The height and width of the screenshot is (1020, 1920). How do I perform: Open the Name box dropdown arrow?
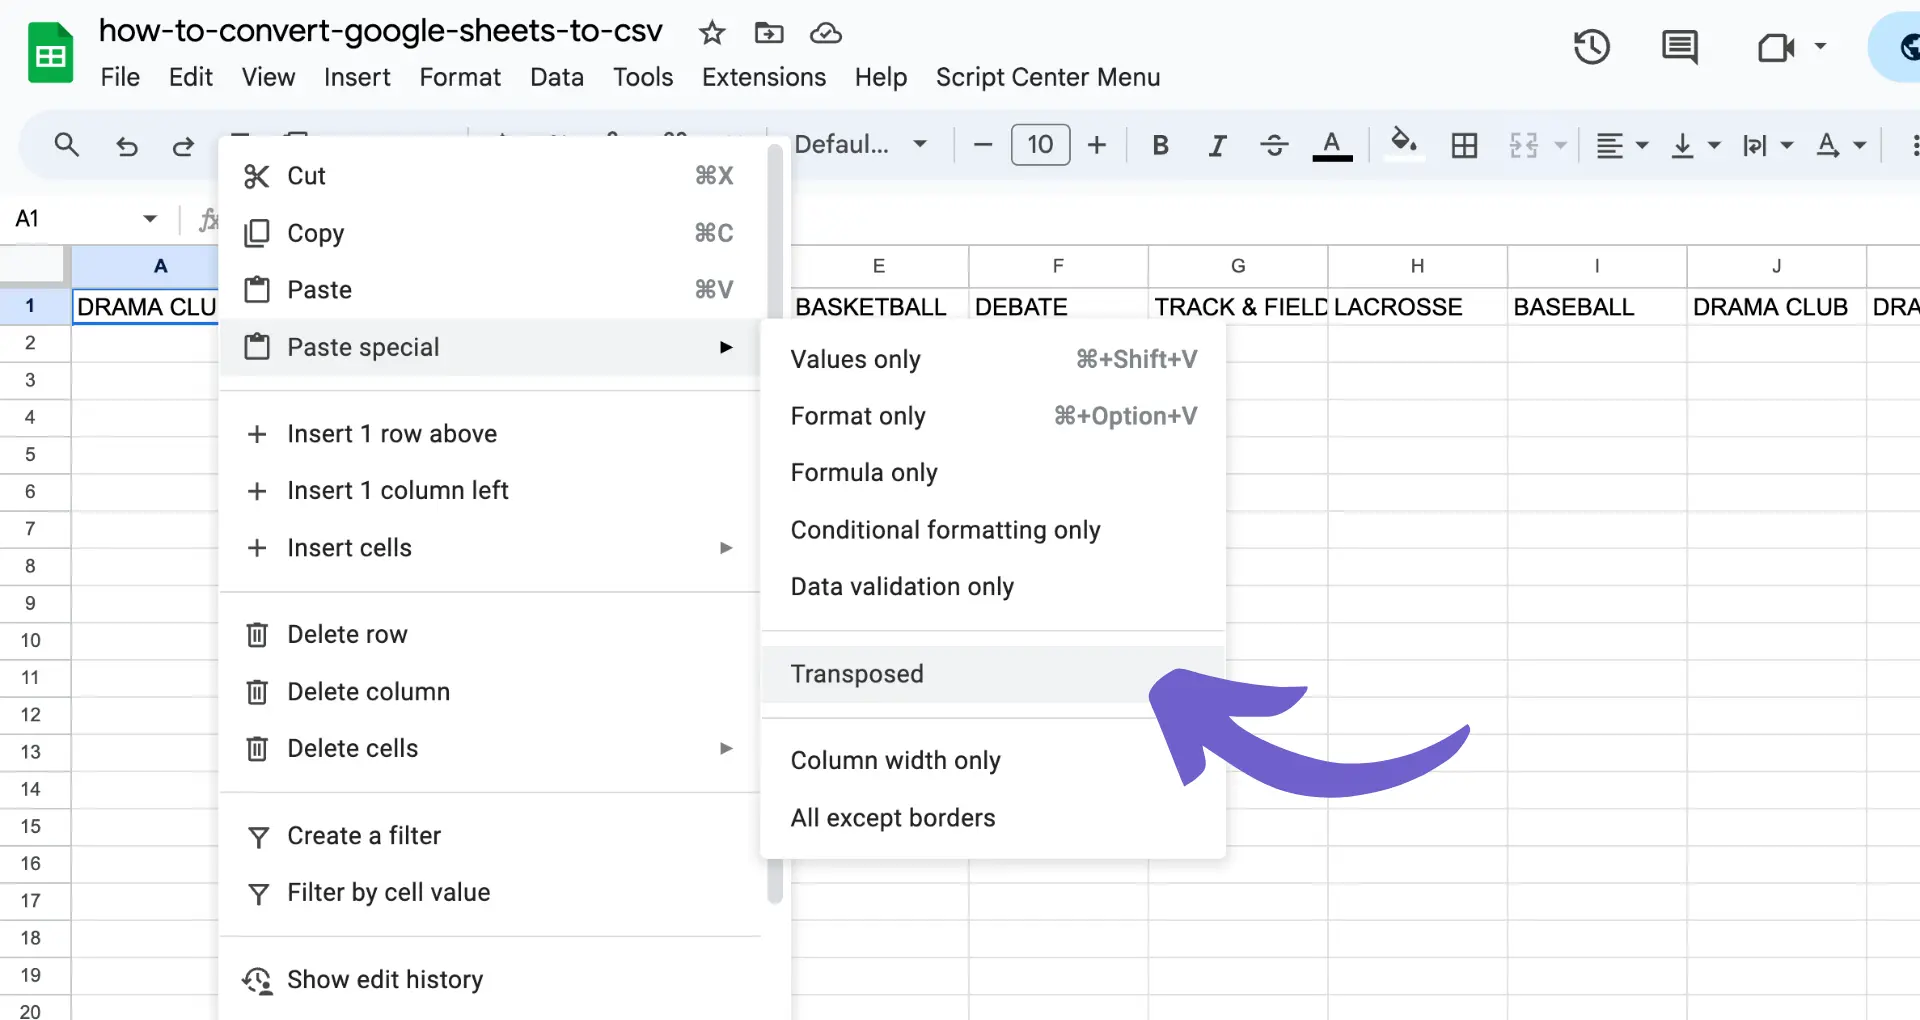150,218
